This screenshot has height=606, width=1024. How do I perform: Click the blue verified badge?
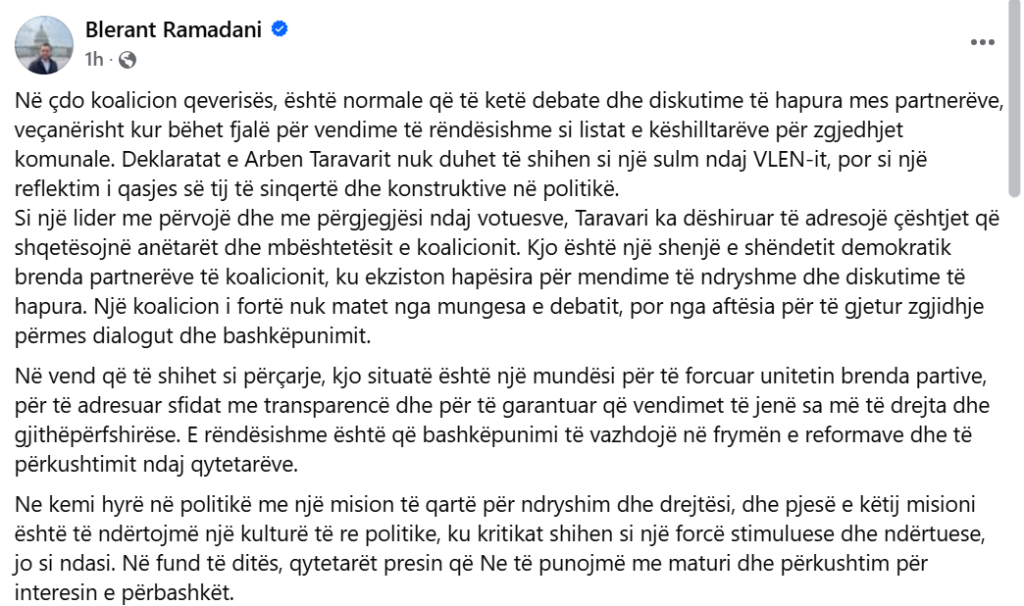(x=280, y=29)
